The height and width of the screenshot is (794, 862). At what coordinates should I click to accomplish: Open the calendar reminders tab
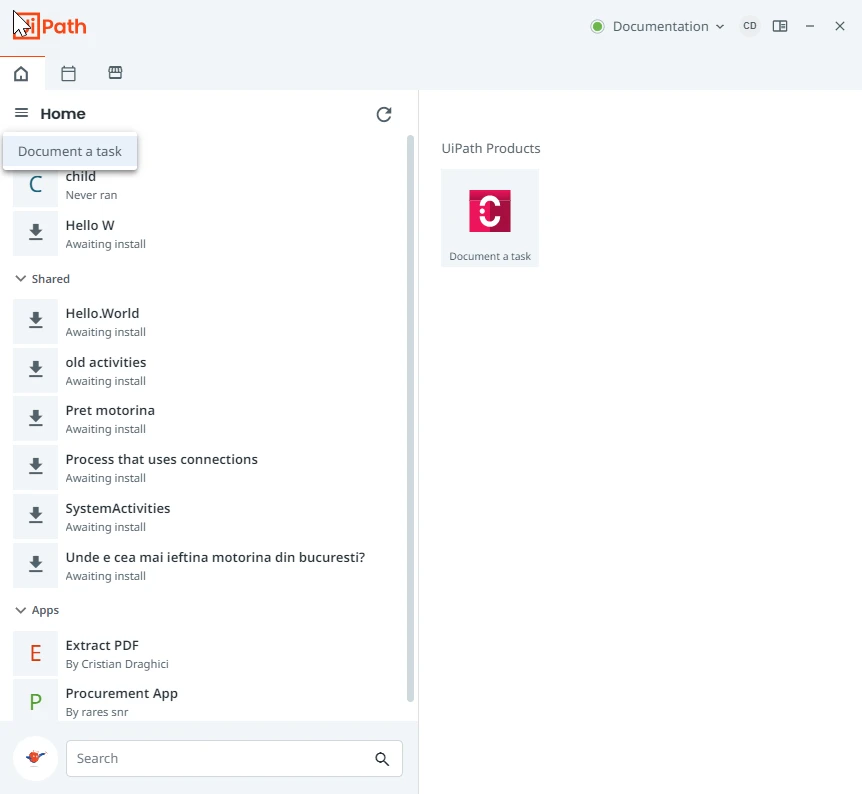[x=68, y=73]
